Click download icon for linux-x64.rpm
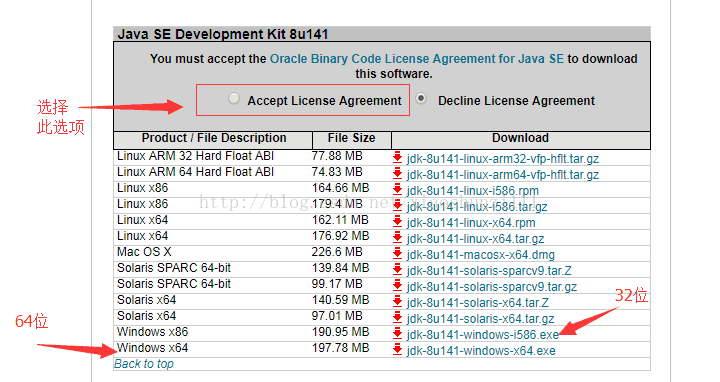 click(x=398, y=222)
